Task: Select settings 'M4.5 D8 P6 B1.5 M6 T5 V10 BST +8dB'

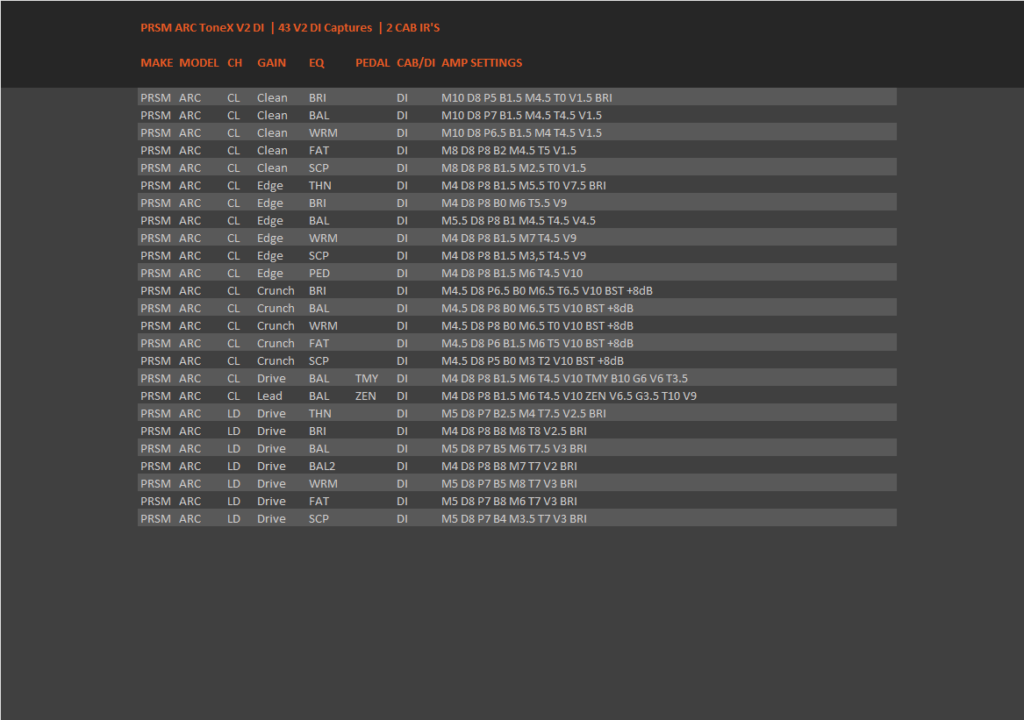Action: pyautogui.click(x=537, y=344)
